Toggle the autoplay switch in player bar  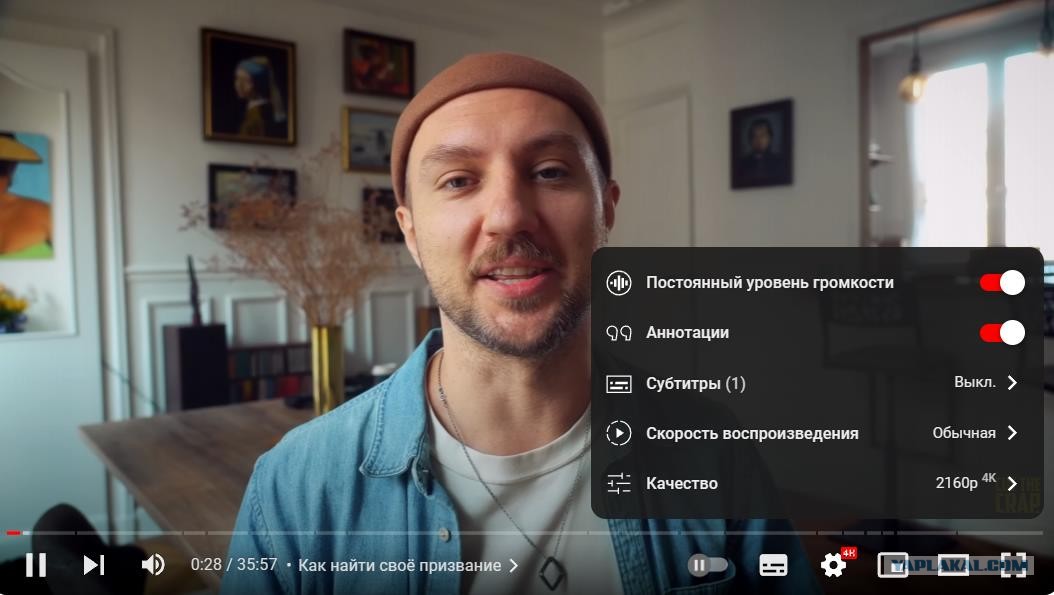(x=708, y=565)
